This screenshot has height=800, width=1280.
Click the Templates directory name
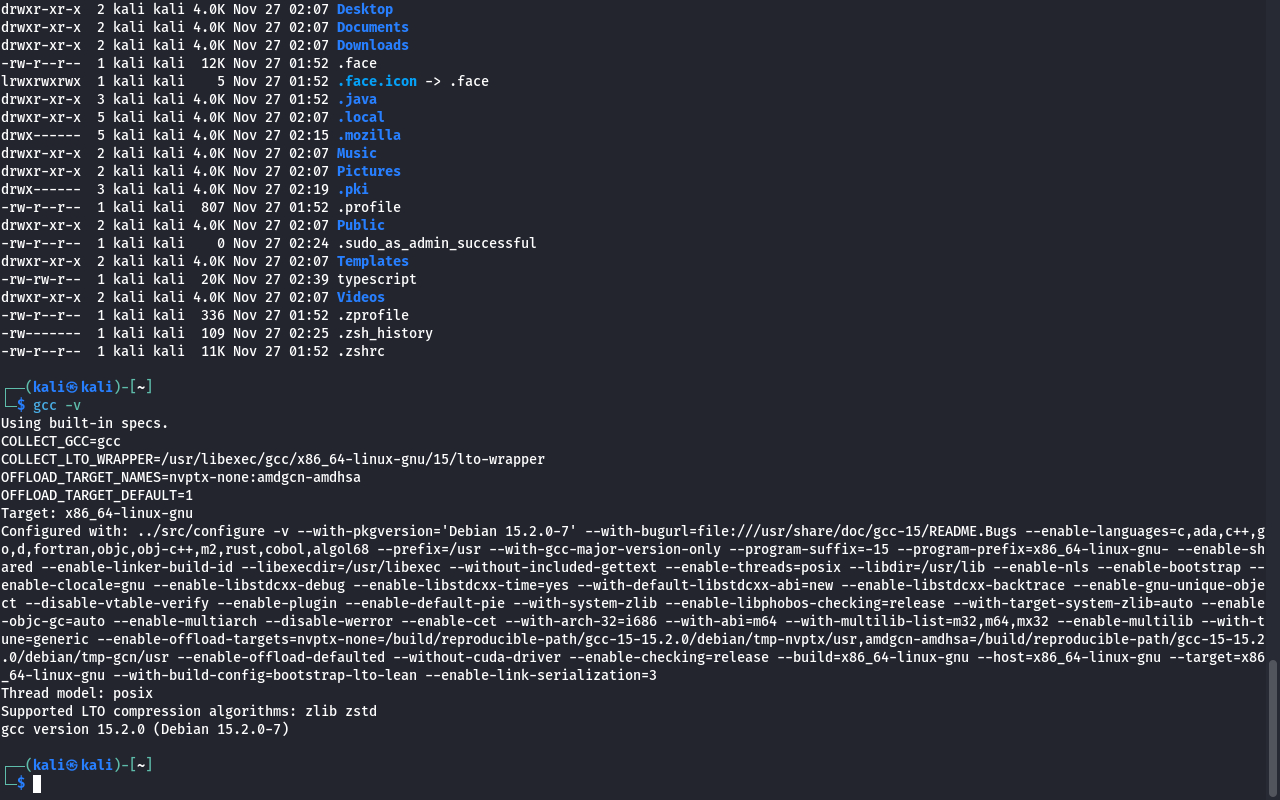(372, 261)
